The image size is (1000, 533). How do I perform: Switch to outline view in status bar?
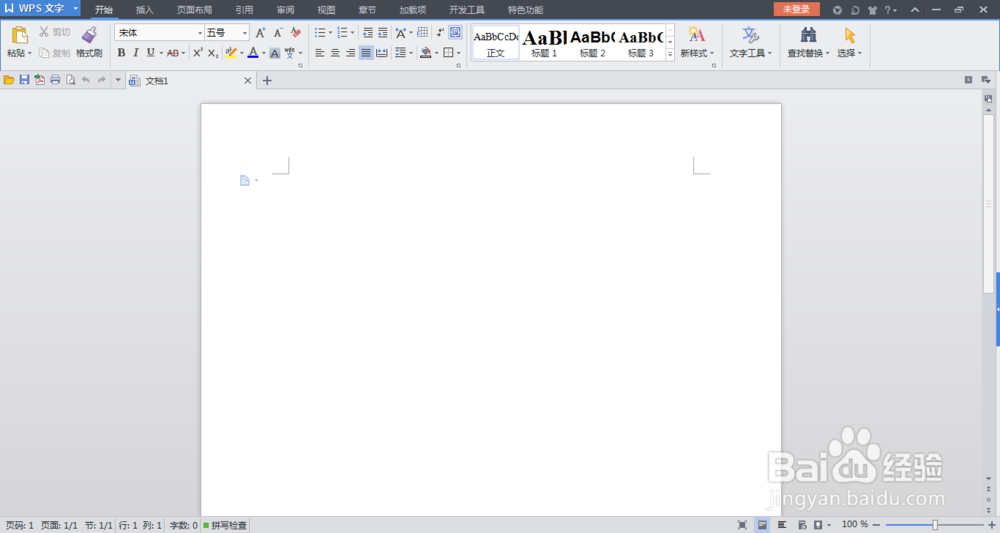click(782, 525)
